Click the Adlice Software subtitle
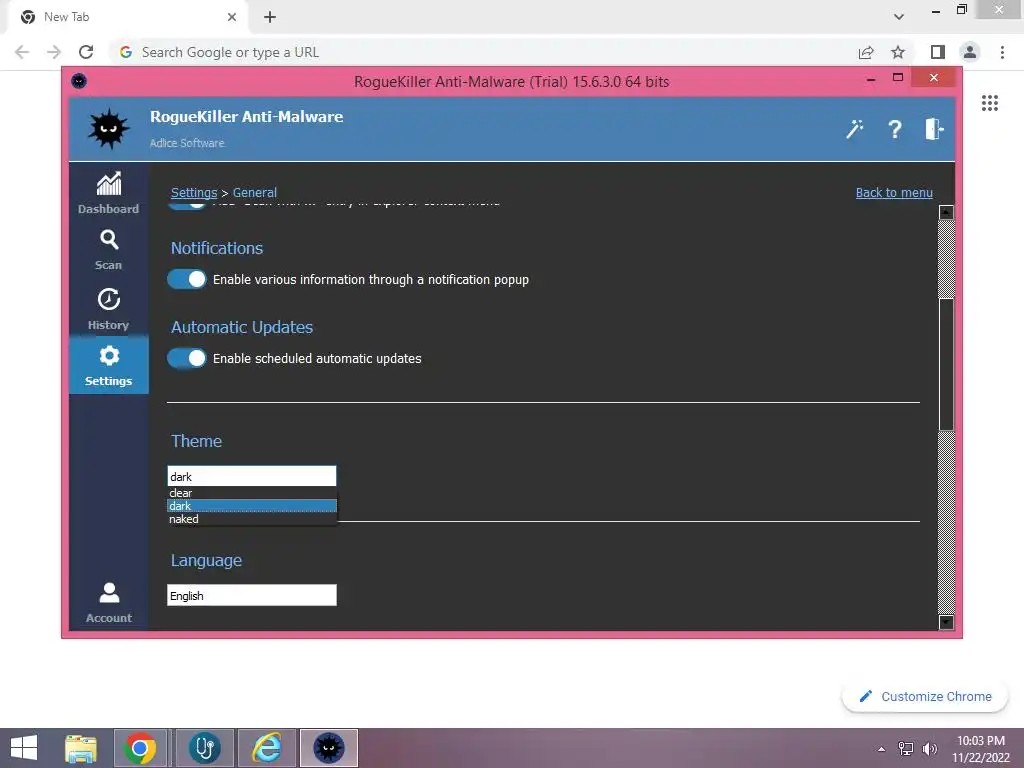 187,143
